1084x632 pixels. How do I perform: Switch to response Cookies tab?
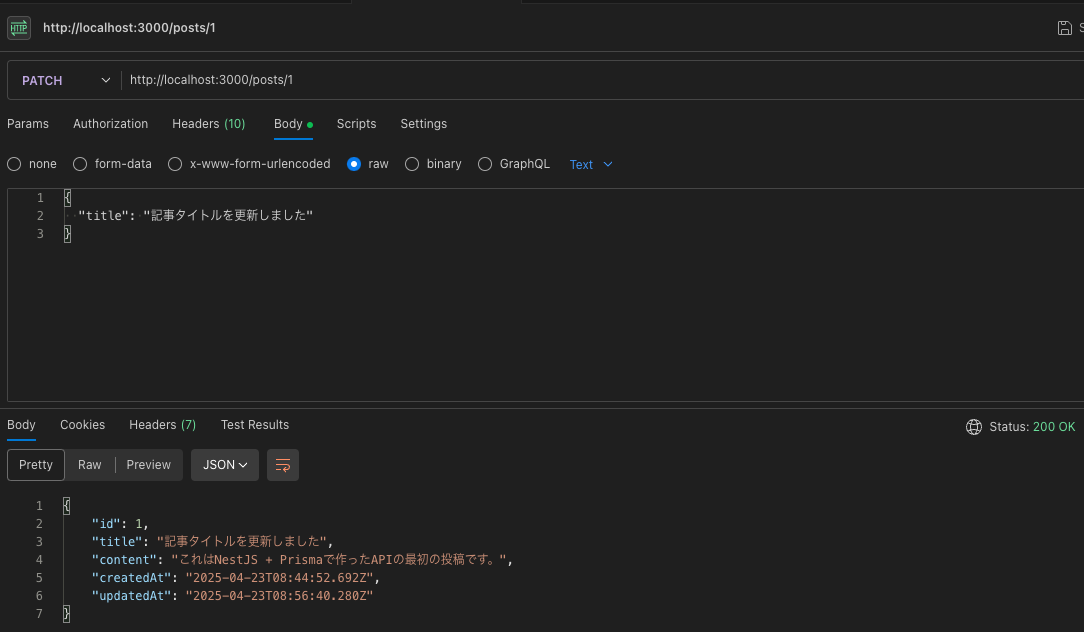tap(82, 425)
